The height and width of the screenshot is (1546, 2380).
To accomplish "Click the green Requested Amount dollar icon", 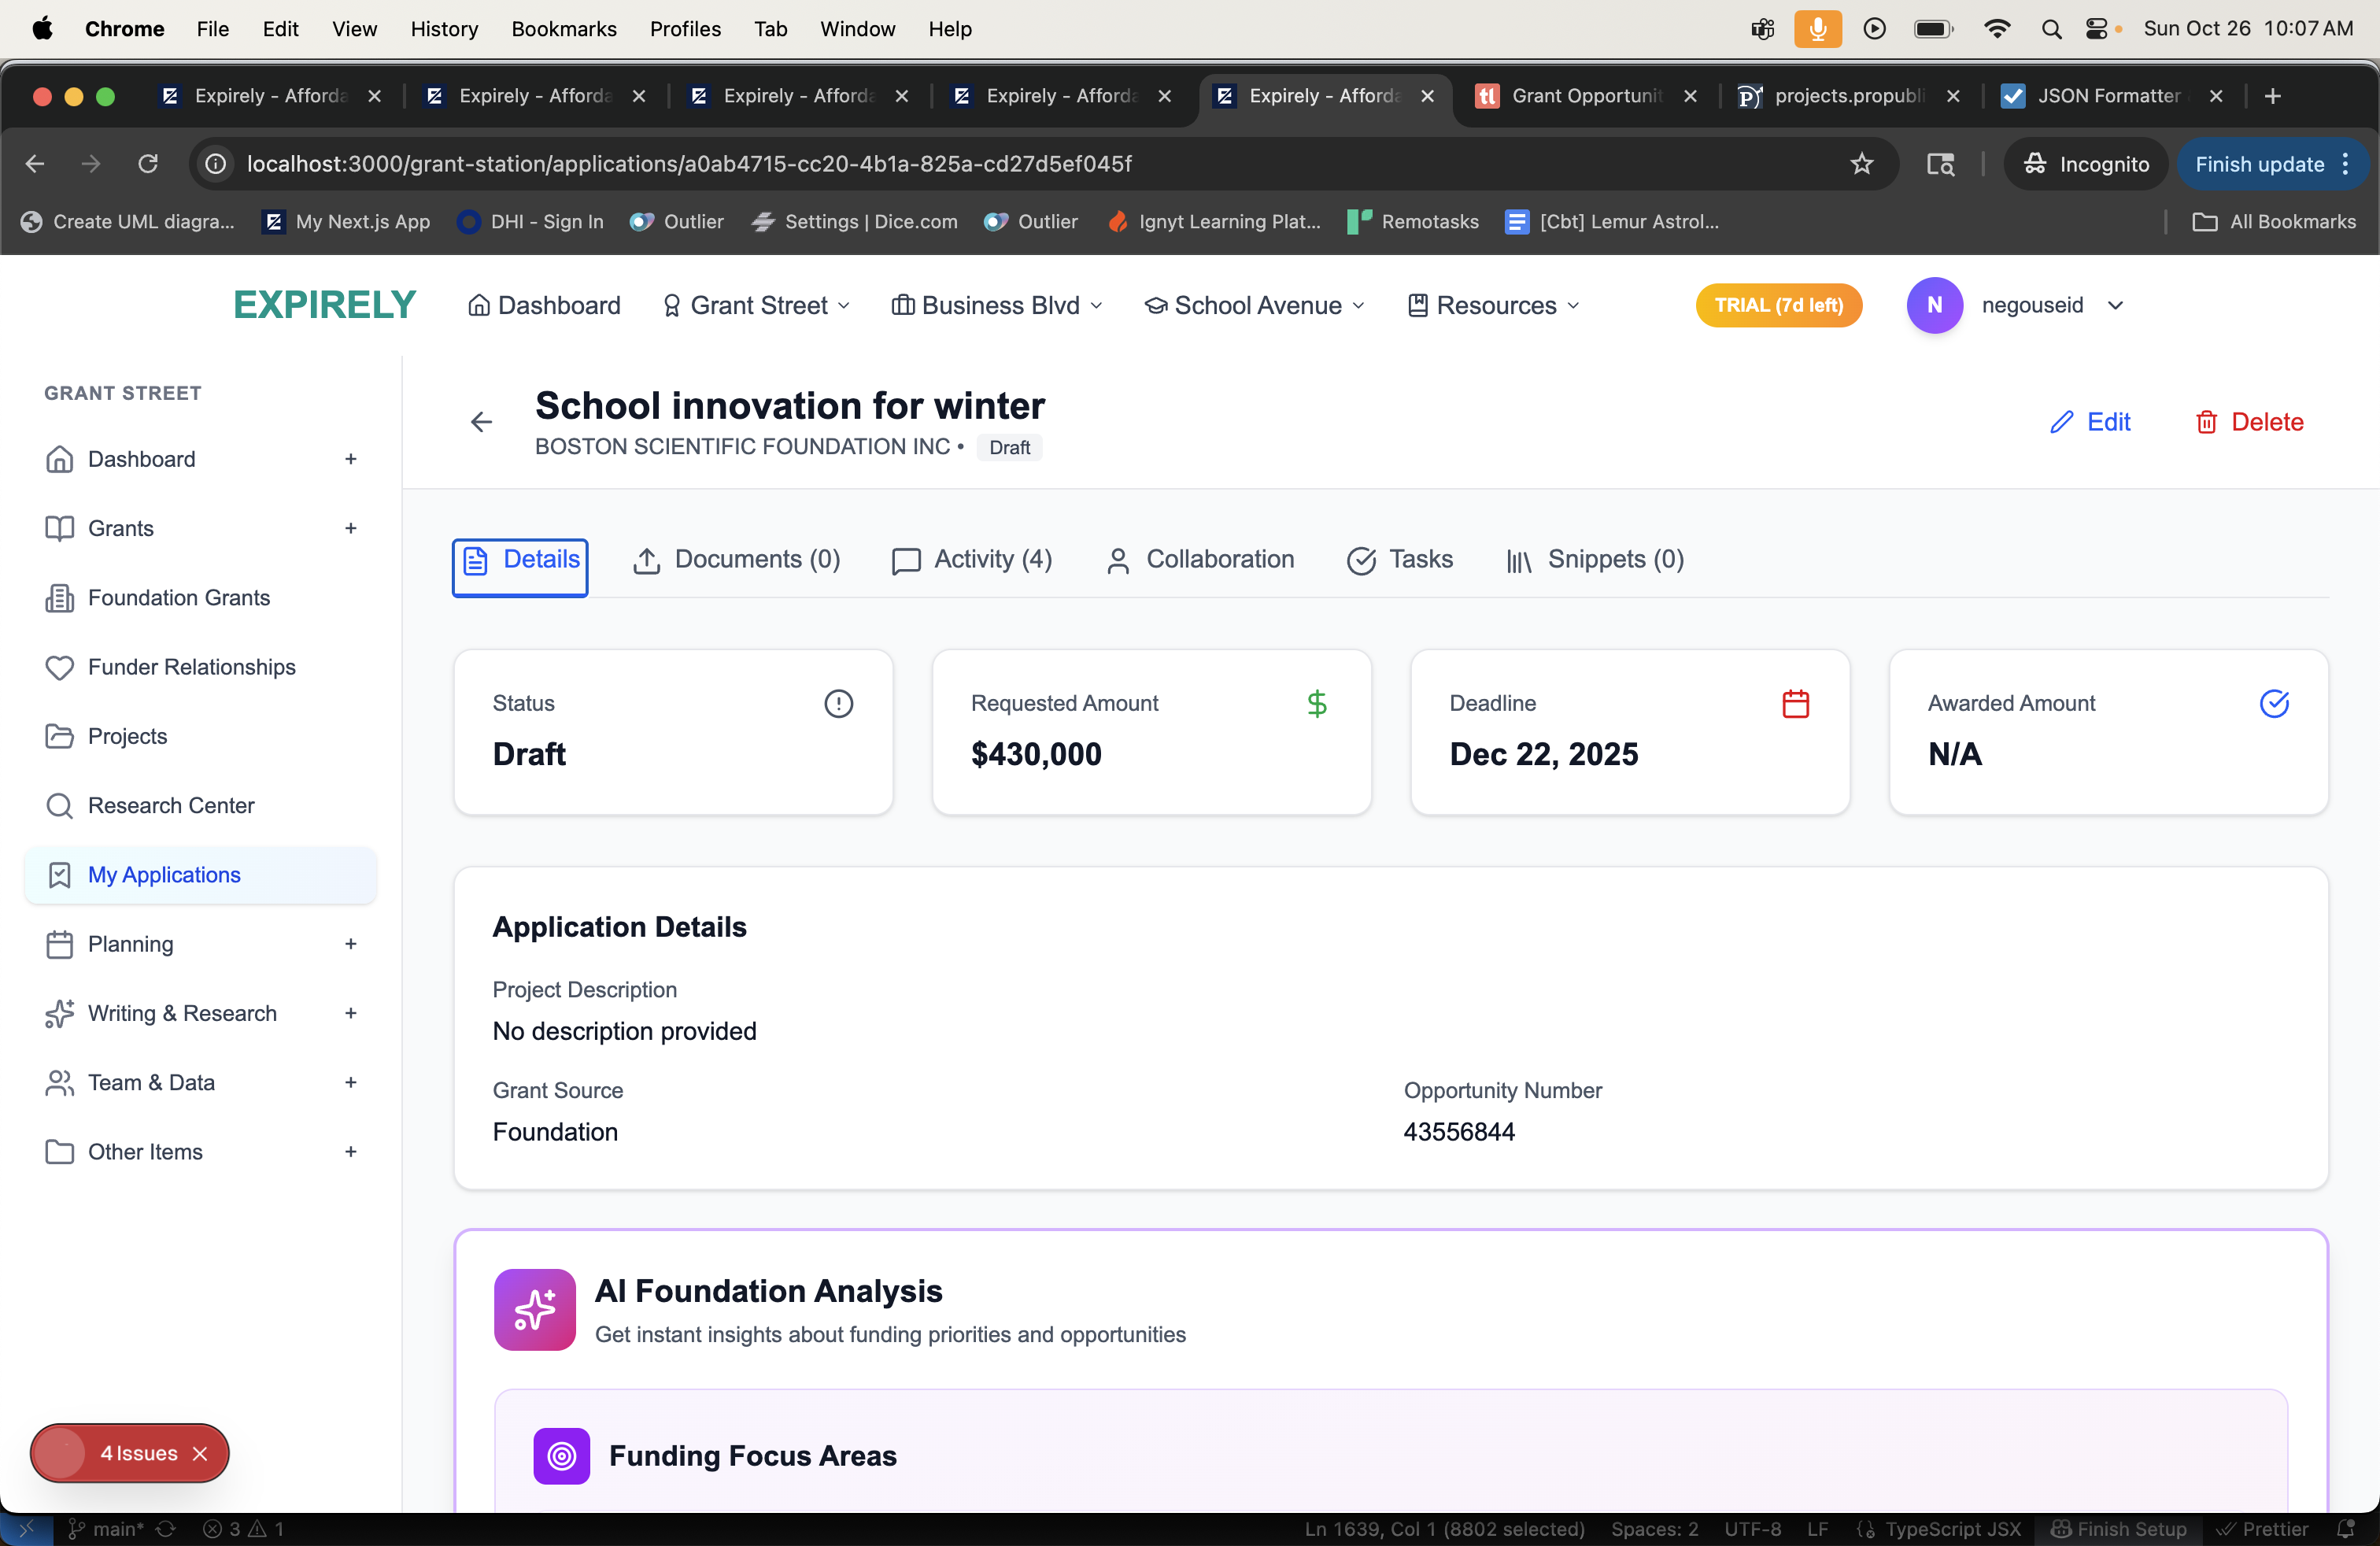I will [1317, 704].
